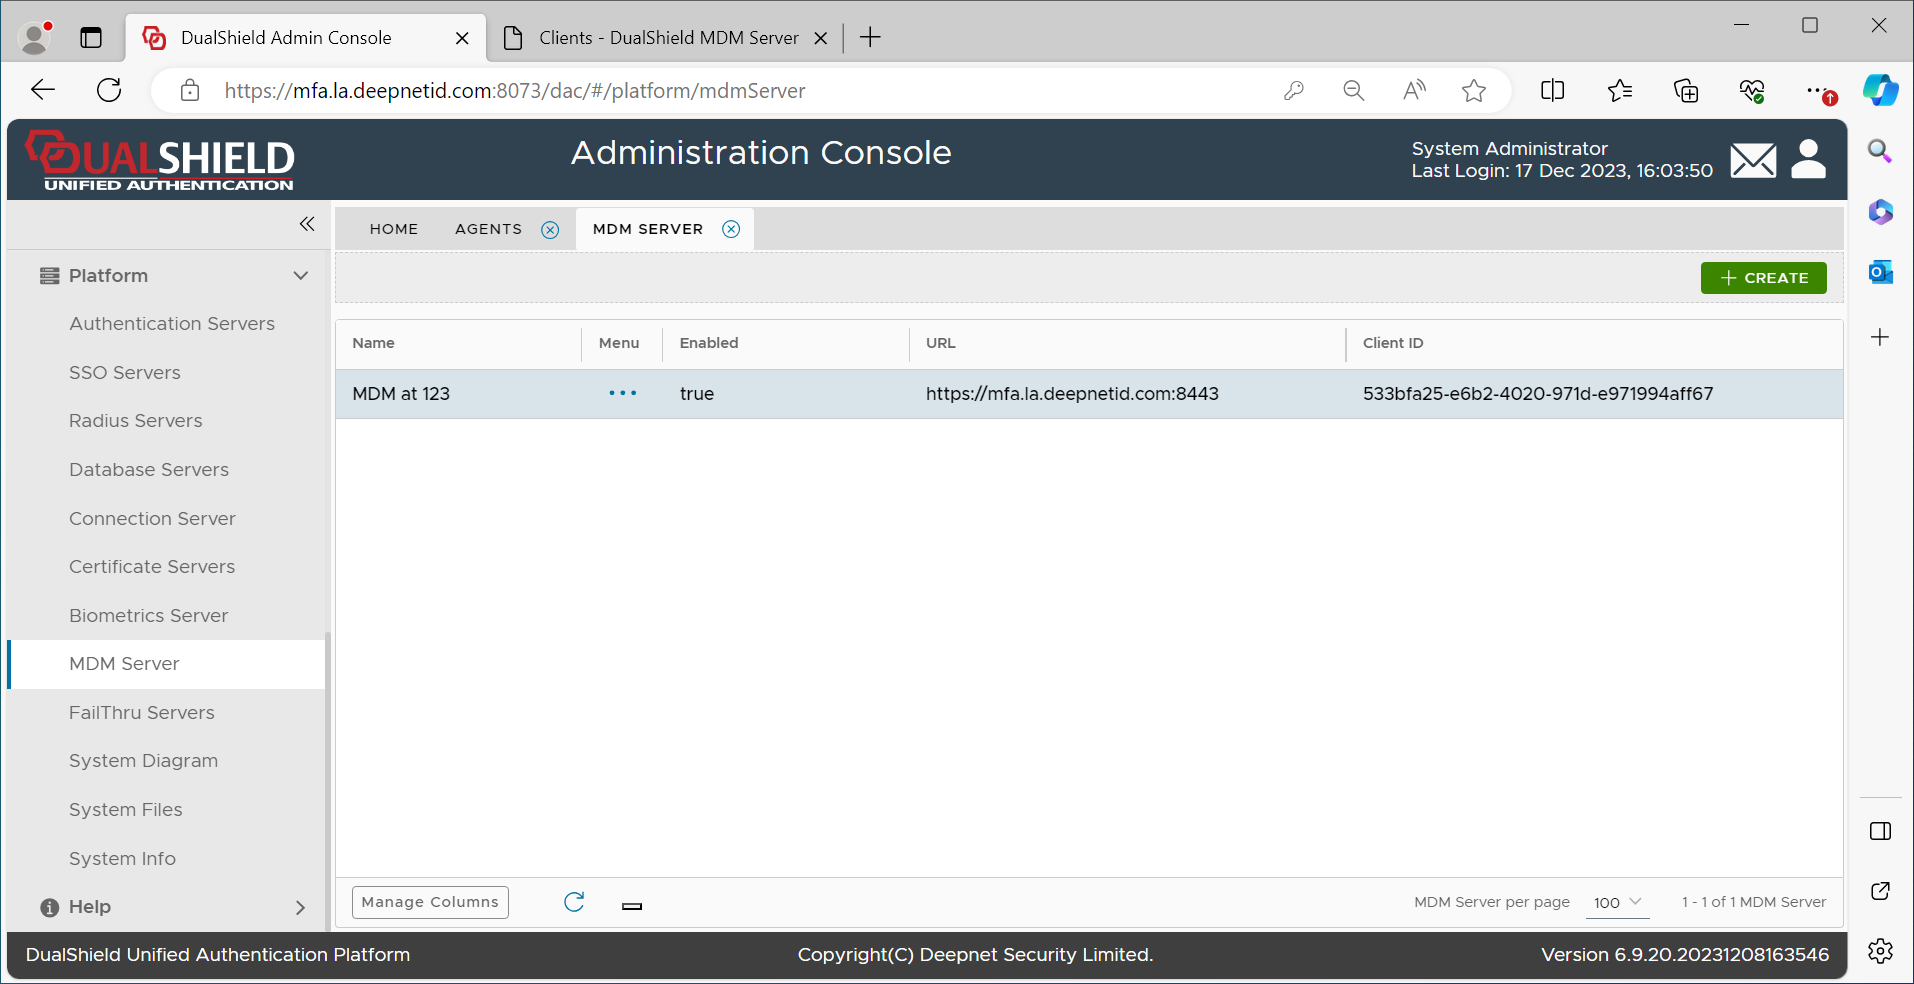The width and height of the screenshot is (1914, 984).
Task: Select FailThru Servers in the sidebar
Action: click(x=142, y=713)
